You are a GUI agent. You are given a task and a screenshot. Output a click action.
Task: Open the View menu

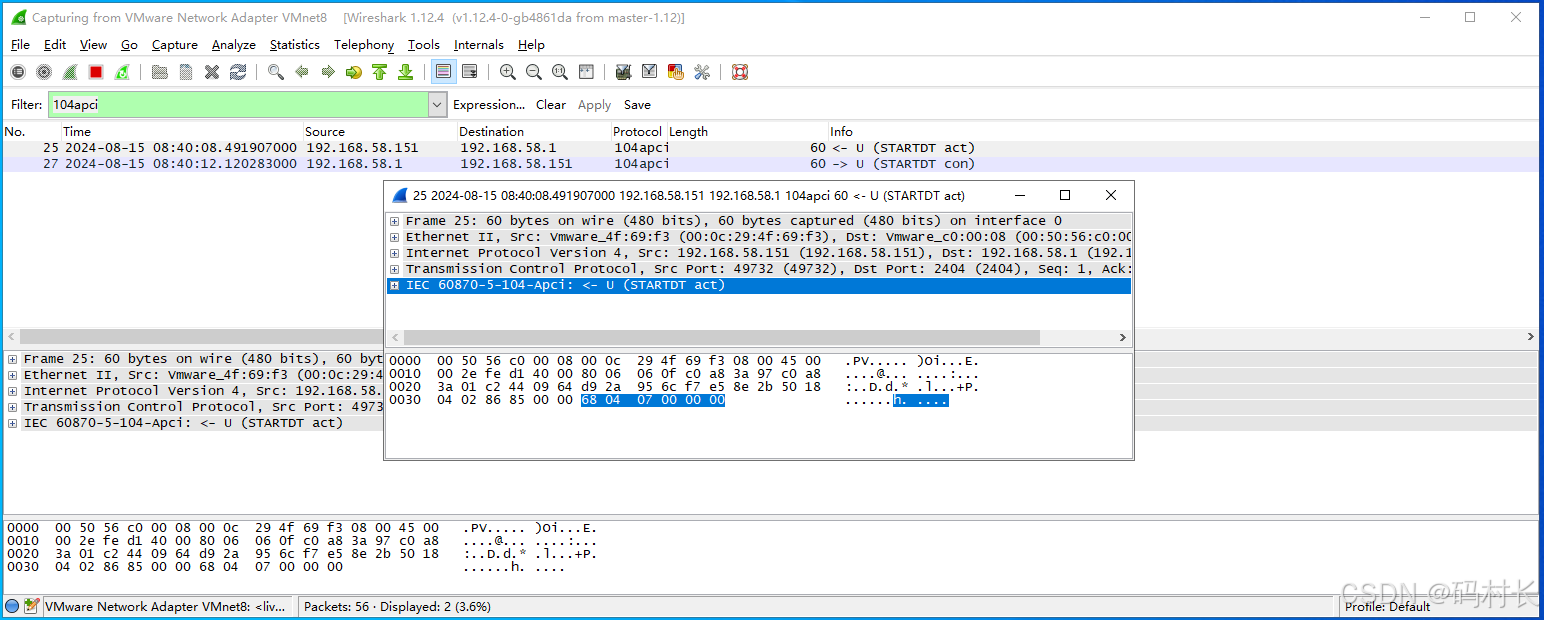[x=93, y=45]
